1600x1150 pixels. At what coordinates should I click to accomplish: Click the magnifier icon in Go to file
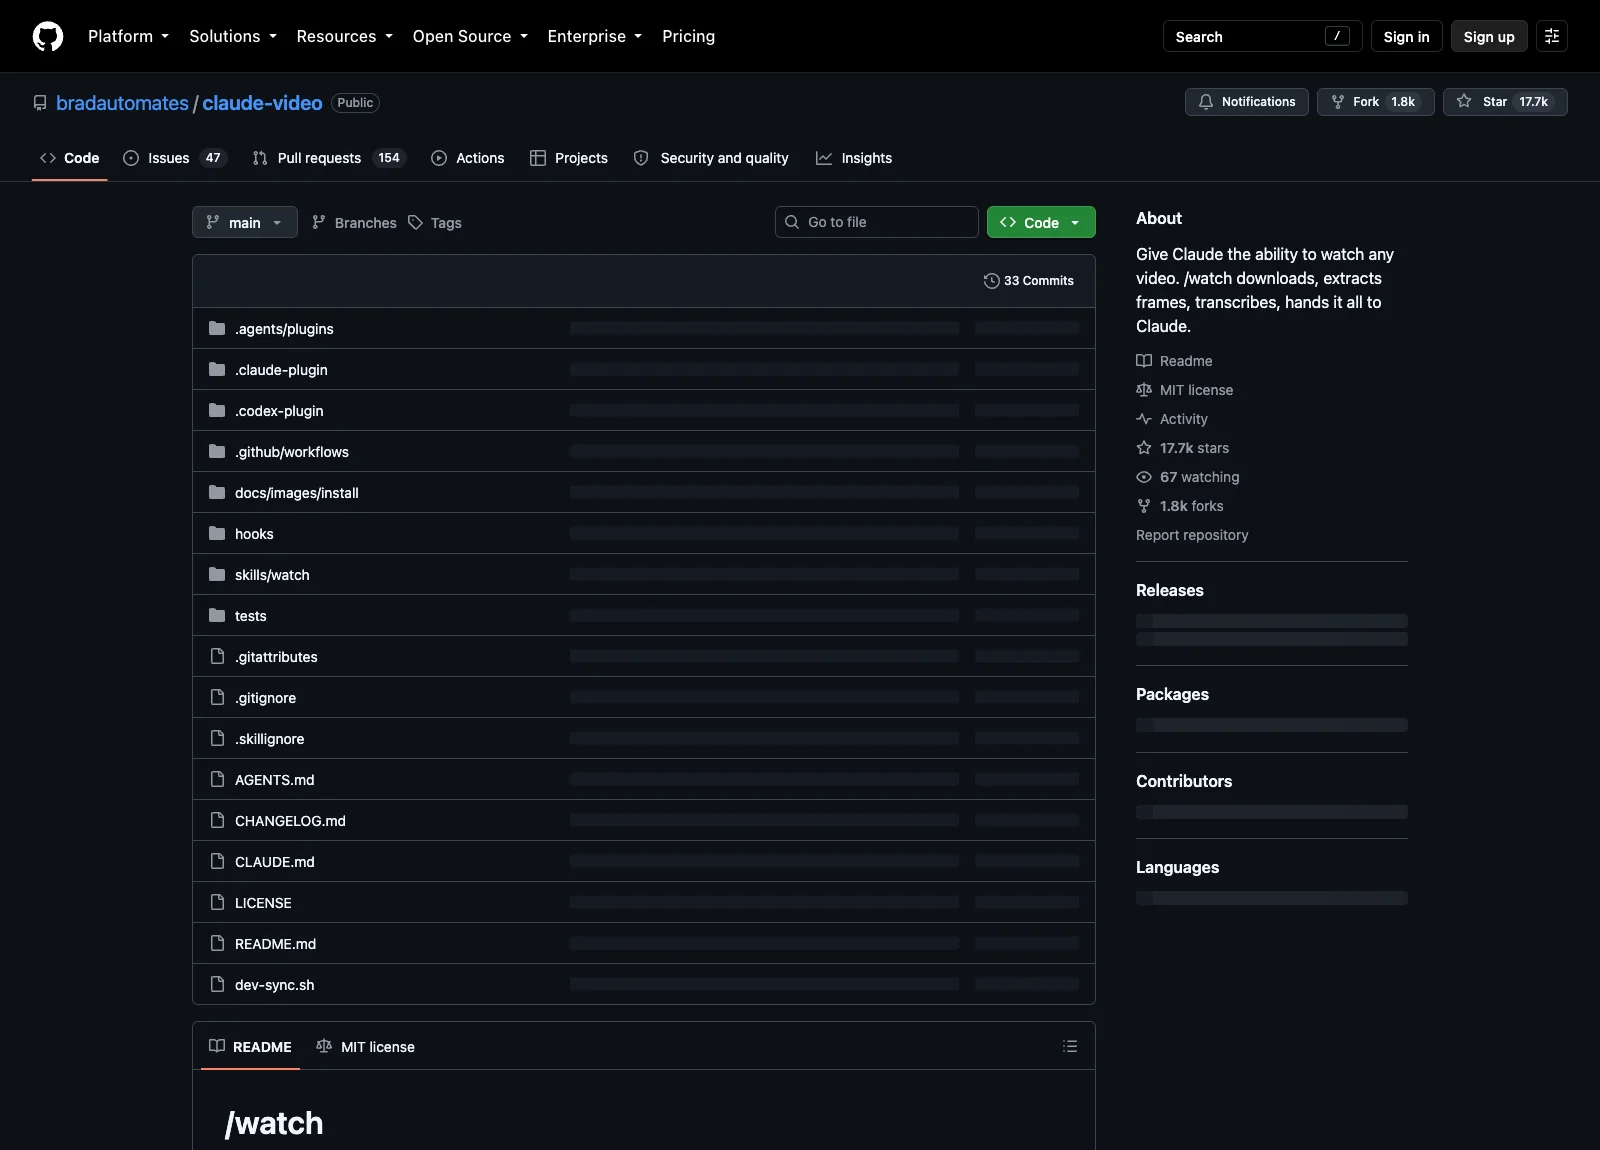[792, 222]
